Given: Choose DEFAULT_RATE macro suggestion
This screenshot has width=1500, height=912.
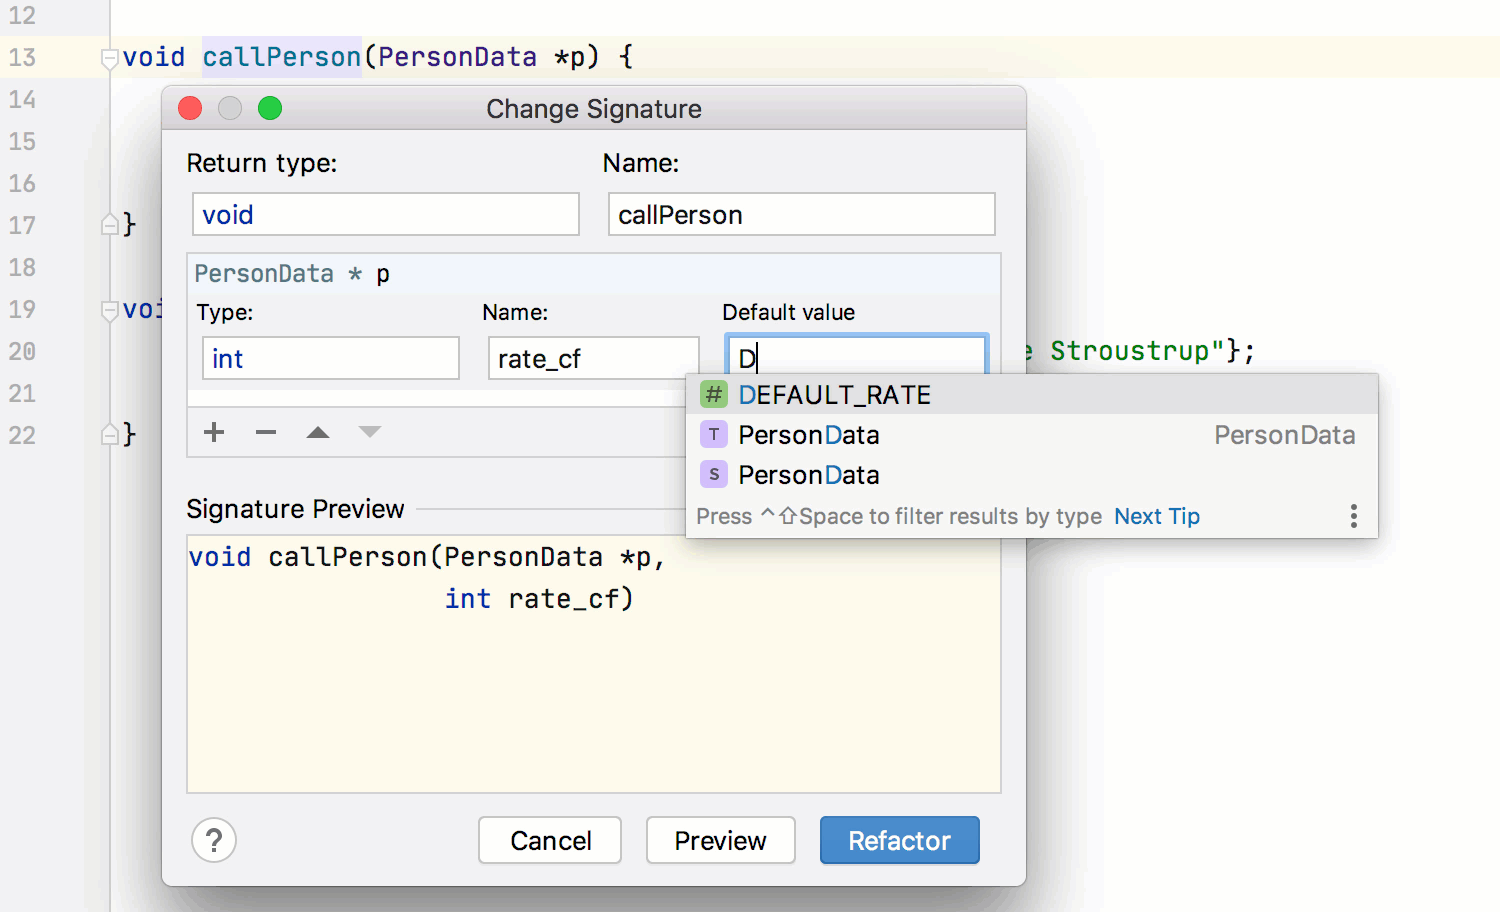Looking at the screenshot, I should click(1032, 395).
